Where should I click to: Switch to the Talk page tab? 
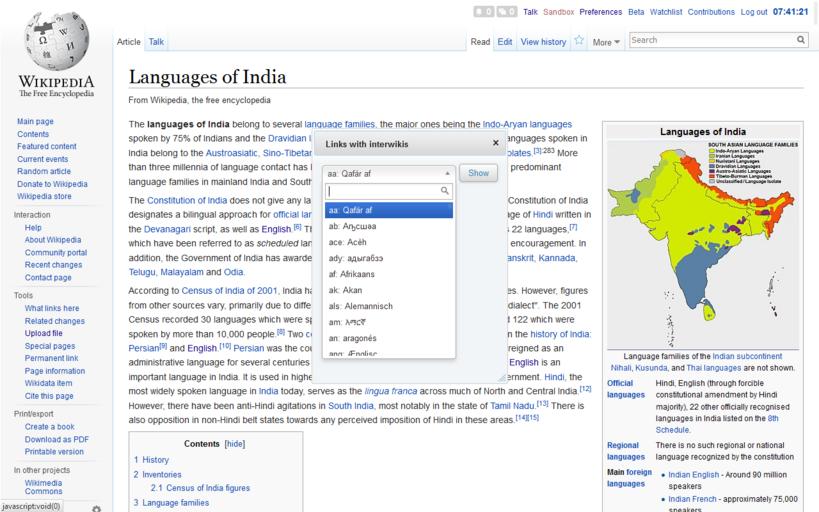(x=157, y=42)
